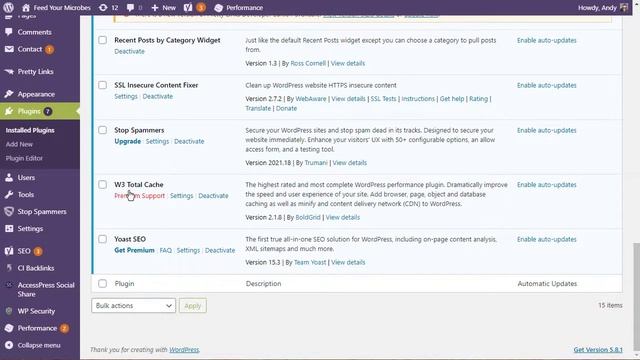
Task: Open Plugin Editor submenu item
Action: tap(24, 158)
